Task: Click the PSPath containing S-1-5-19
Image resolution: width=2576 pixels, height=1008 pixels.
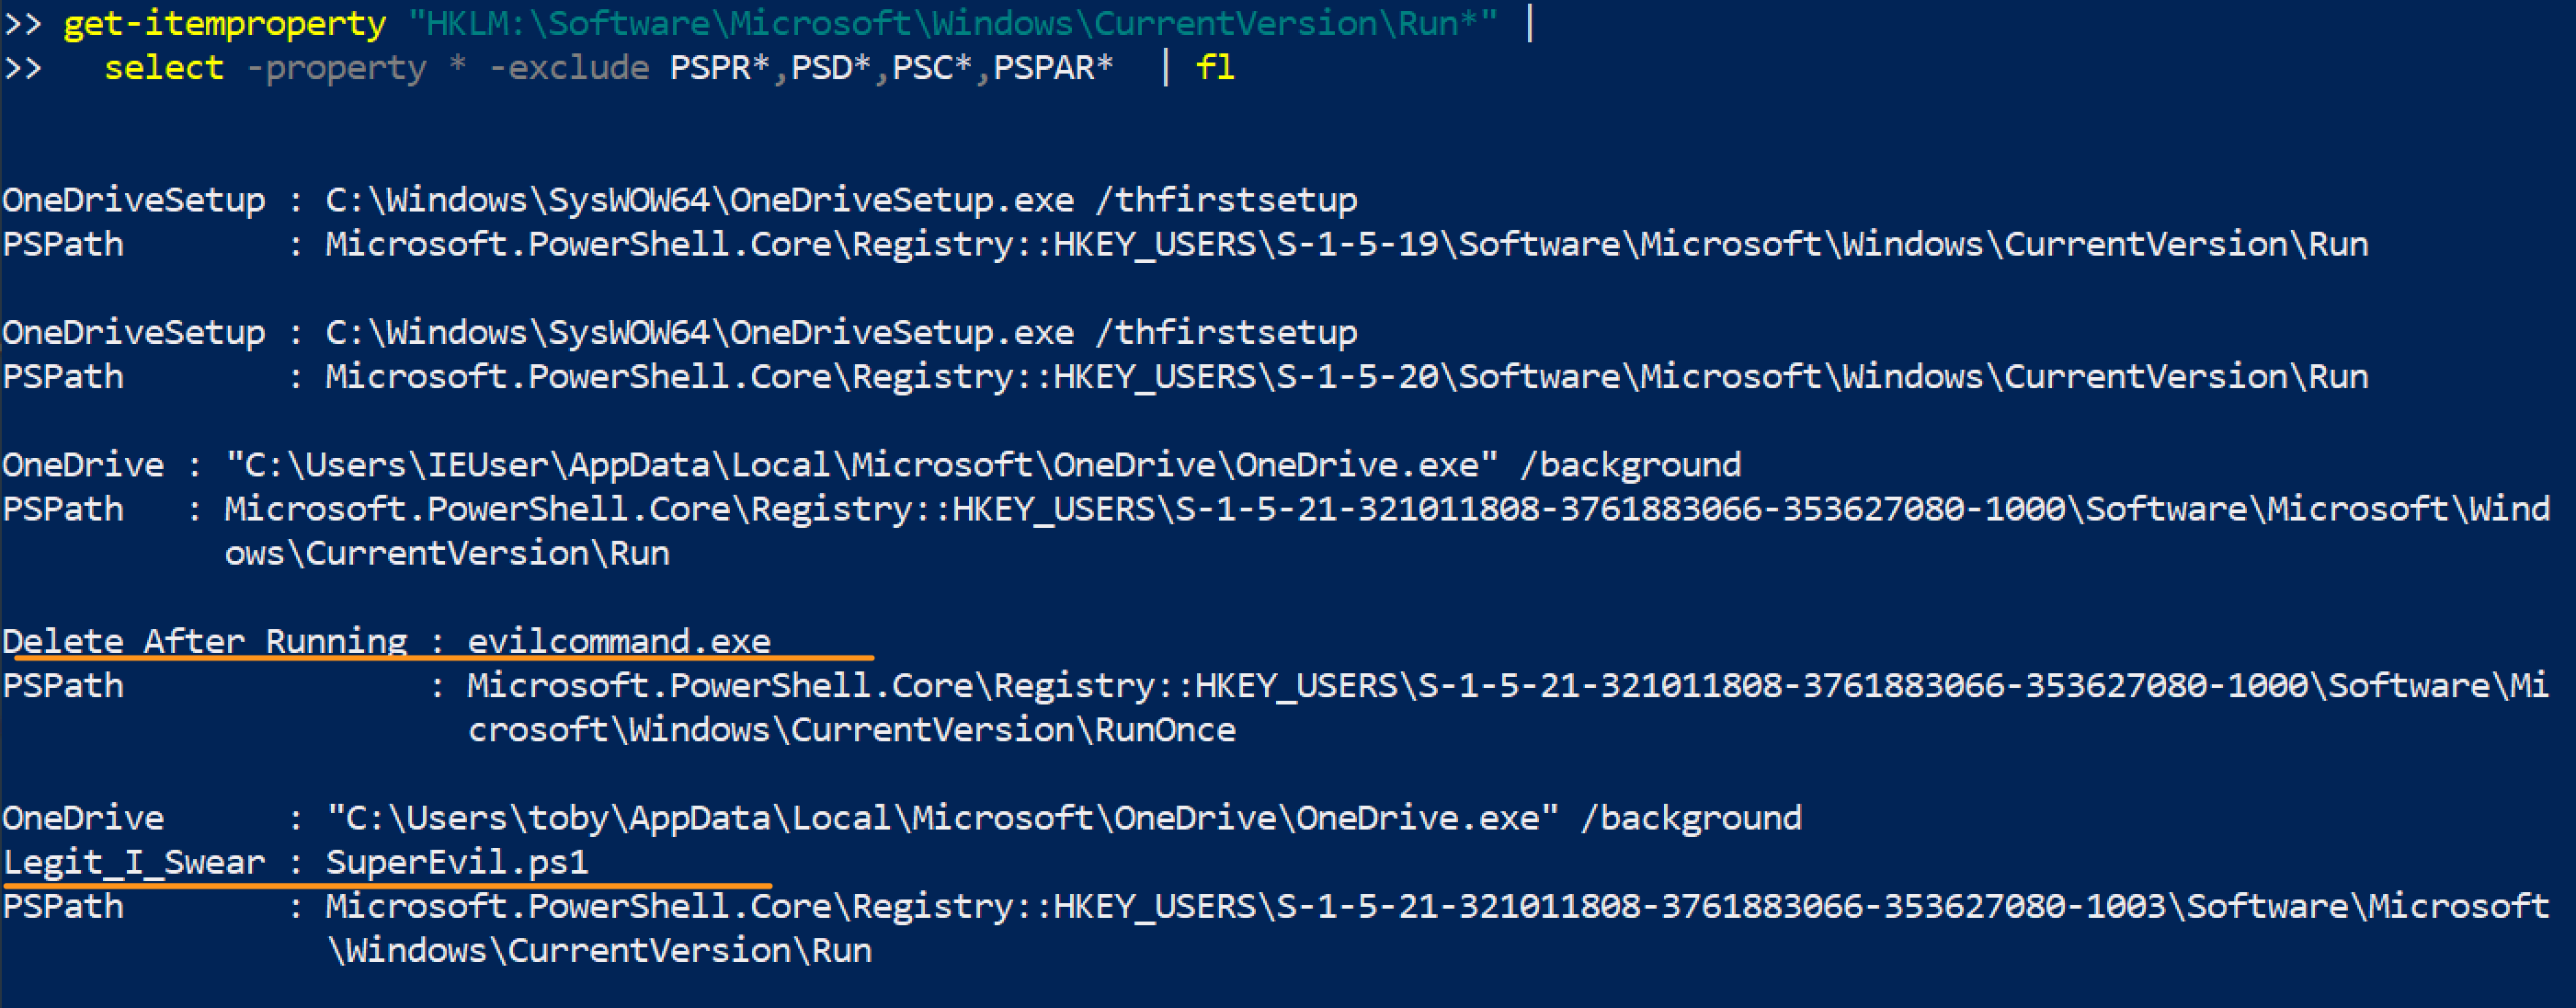Action: click(1346, 245)
